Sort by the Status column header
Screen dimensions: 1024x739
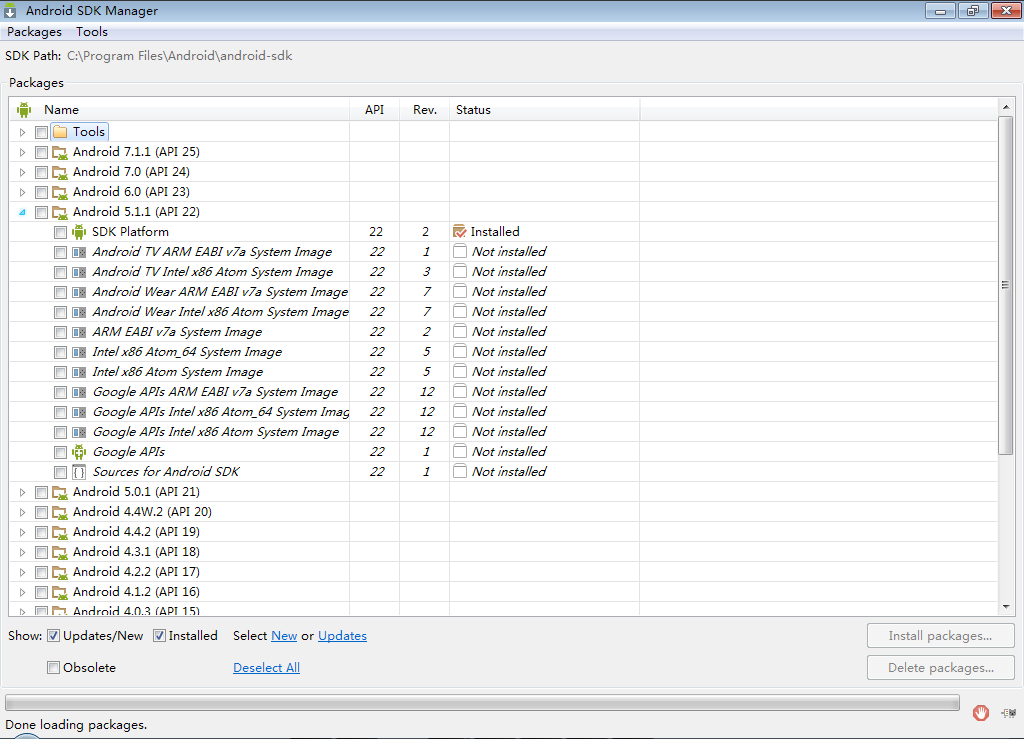[545, 110]
